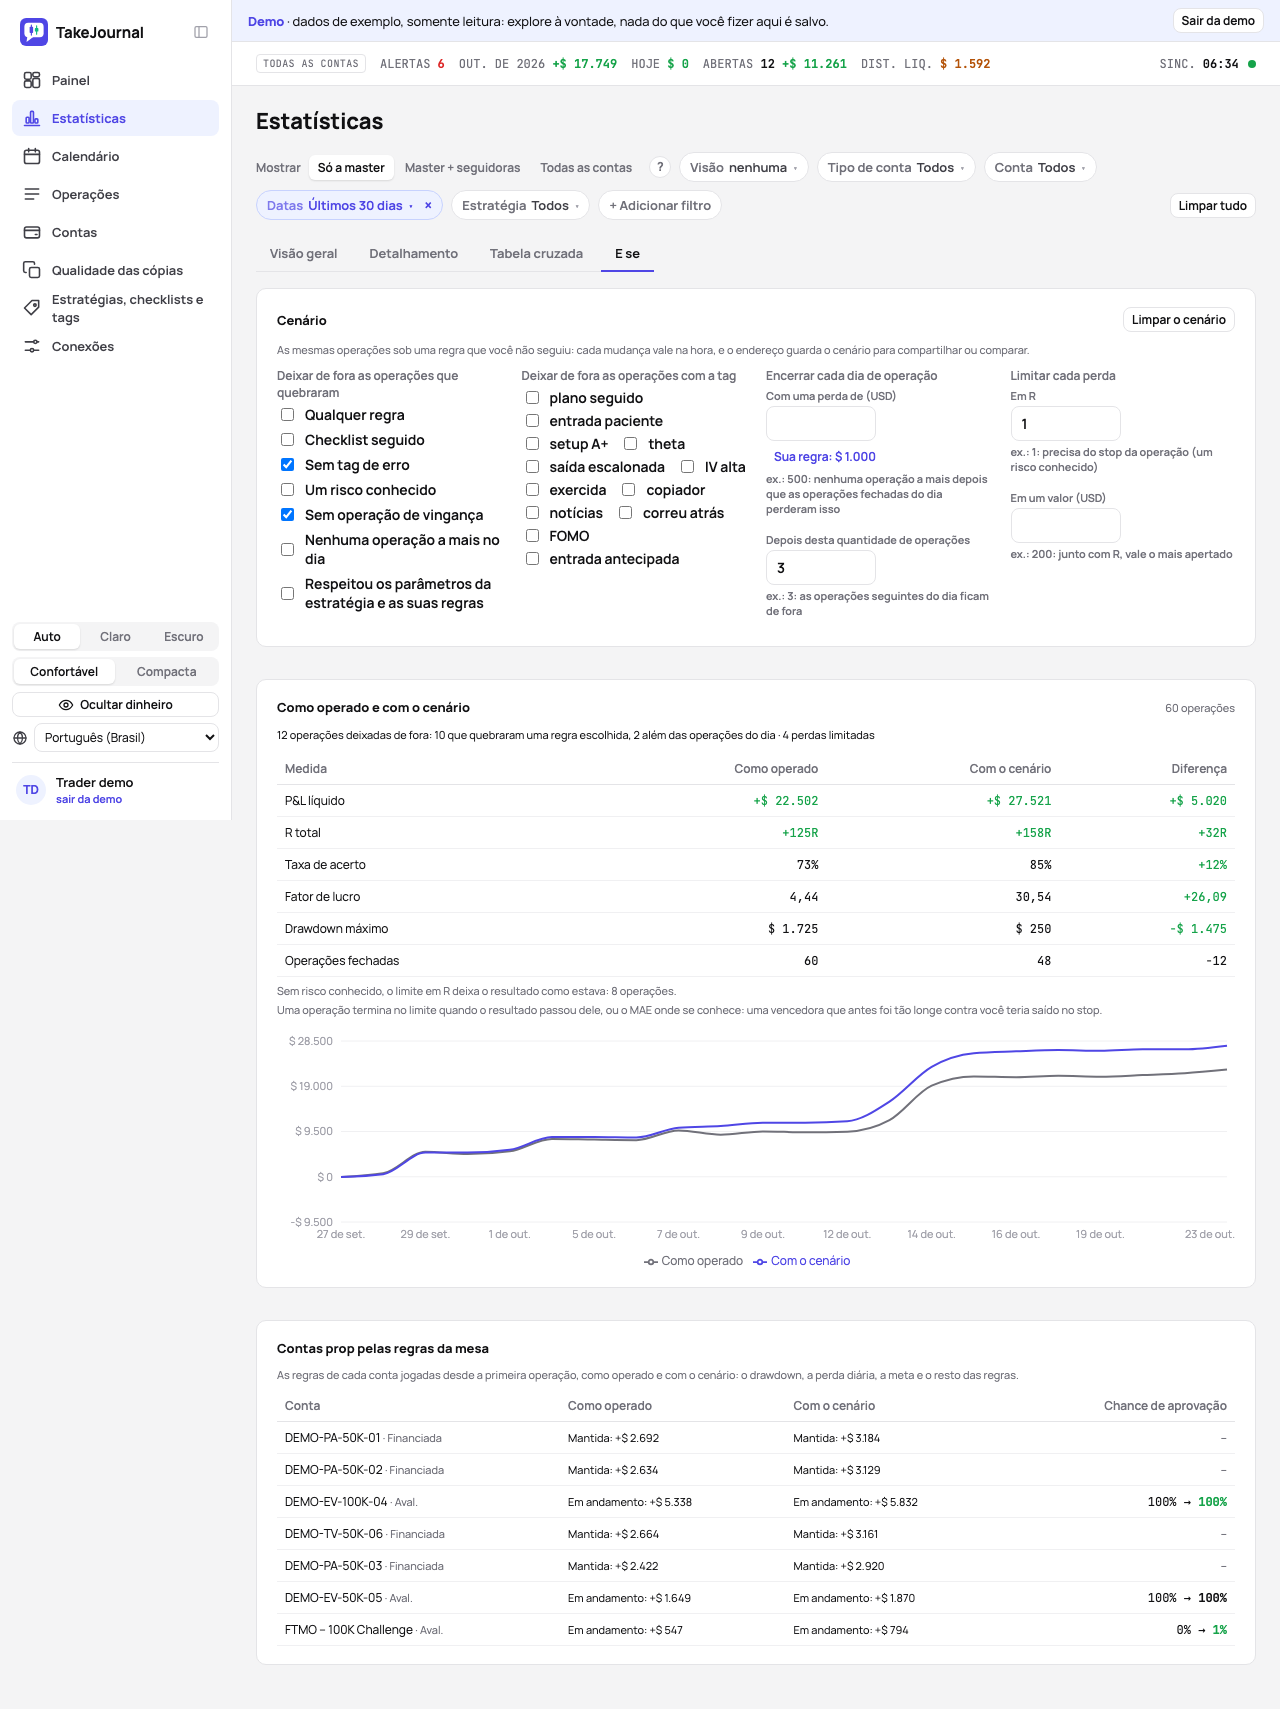Viewport: 1280px width, 1709px height.
Task: Click the Qualidade das cópias icon
Action: coord(32,270)
